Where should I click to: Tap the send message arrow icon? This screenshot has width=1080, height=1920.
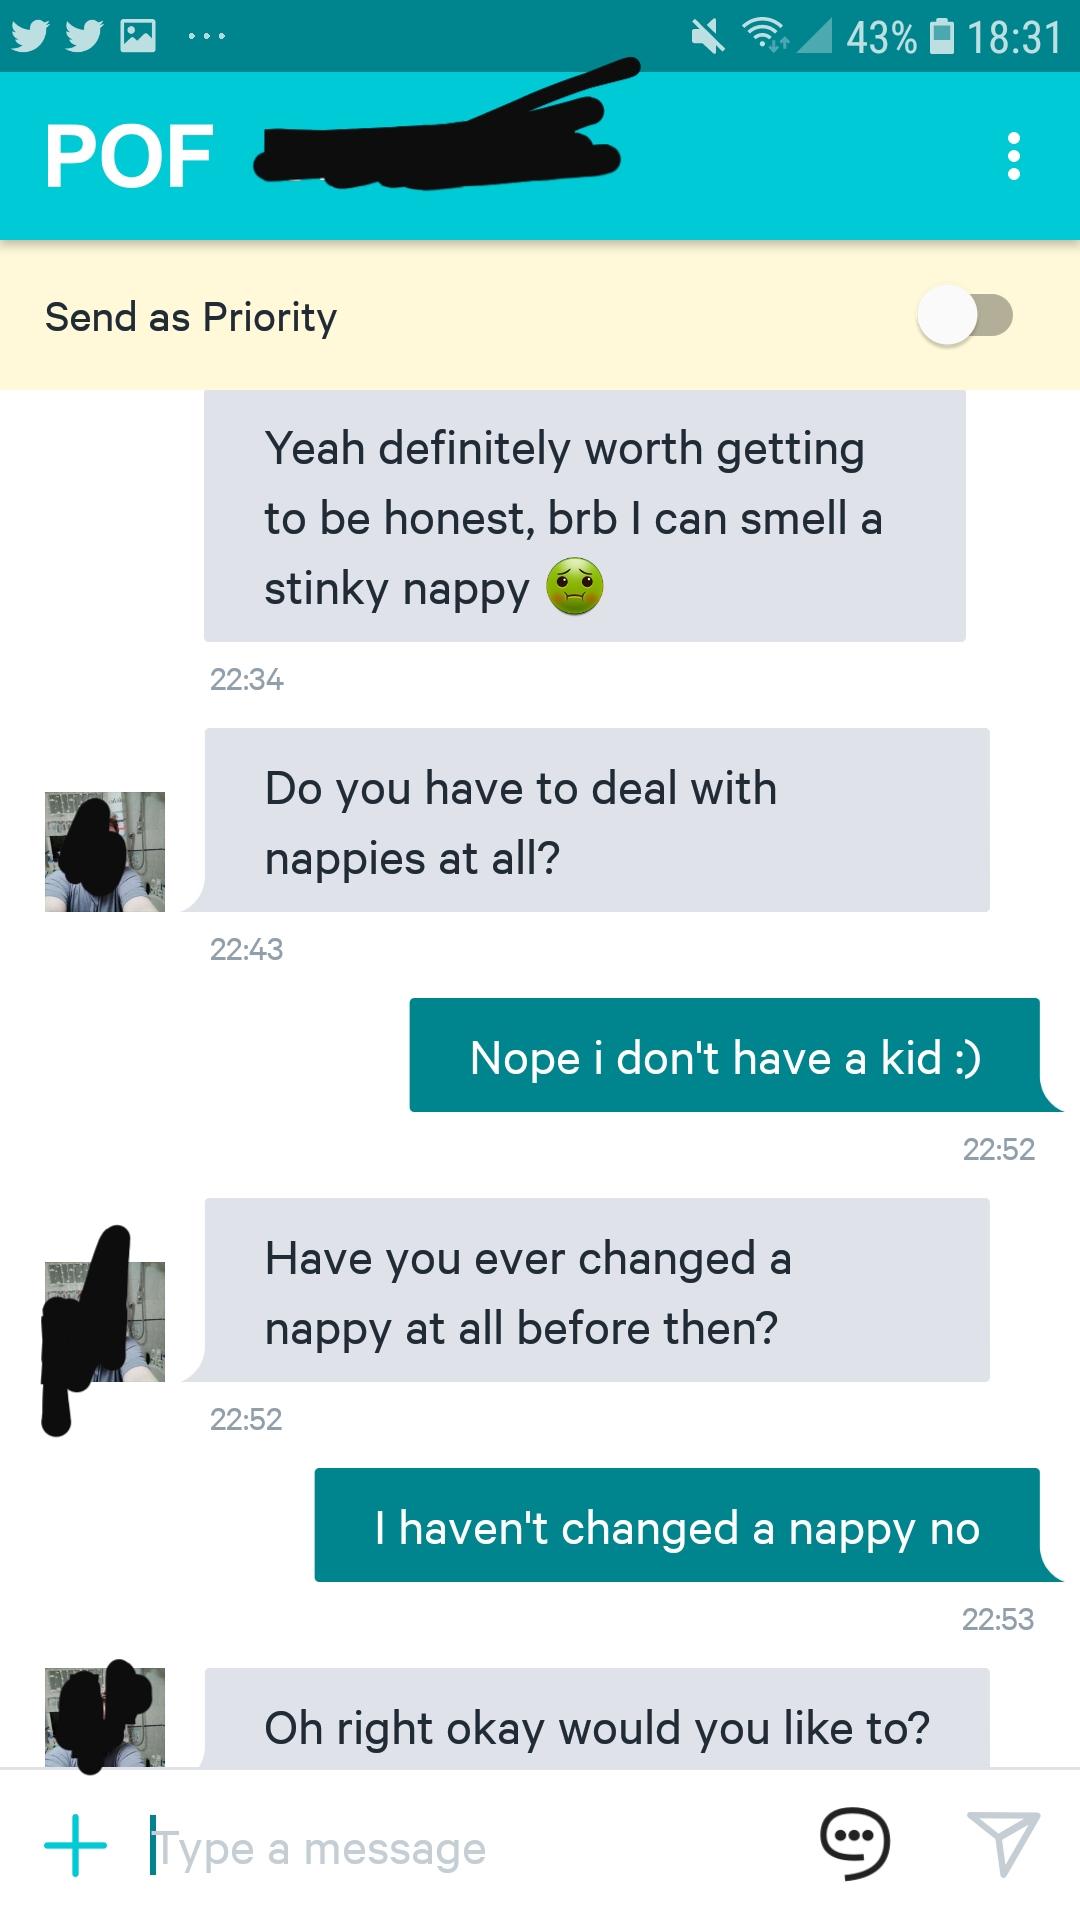pyautogui.click(x=1004, y=1843)
